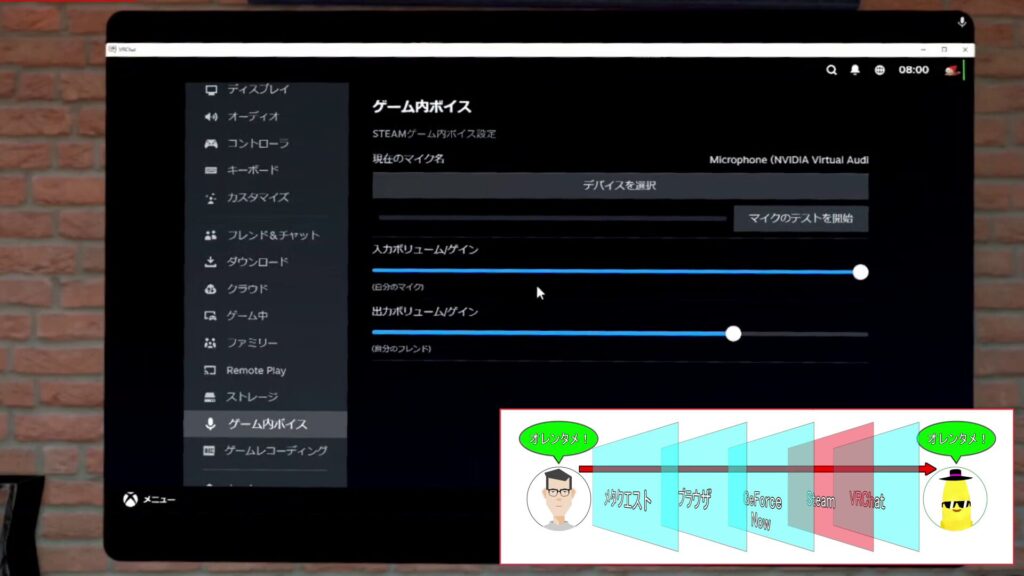Viewport: 1024px width, 576px height.
Task: Click the 出力ボリューム/ゲイン slider handle
Action: point(733,334)
